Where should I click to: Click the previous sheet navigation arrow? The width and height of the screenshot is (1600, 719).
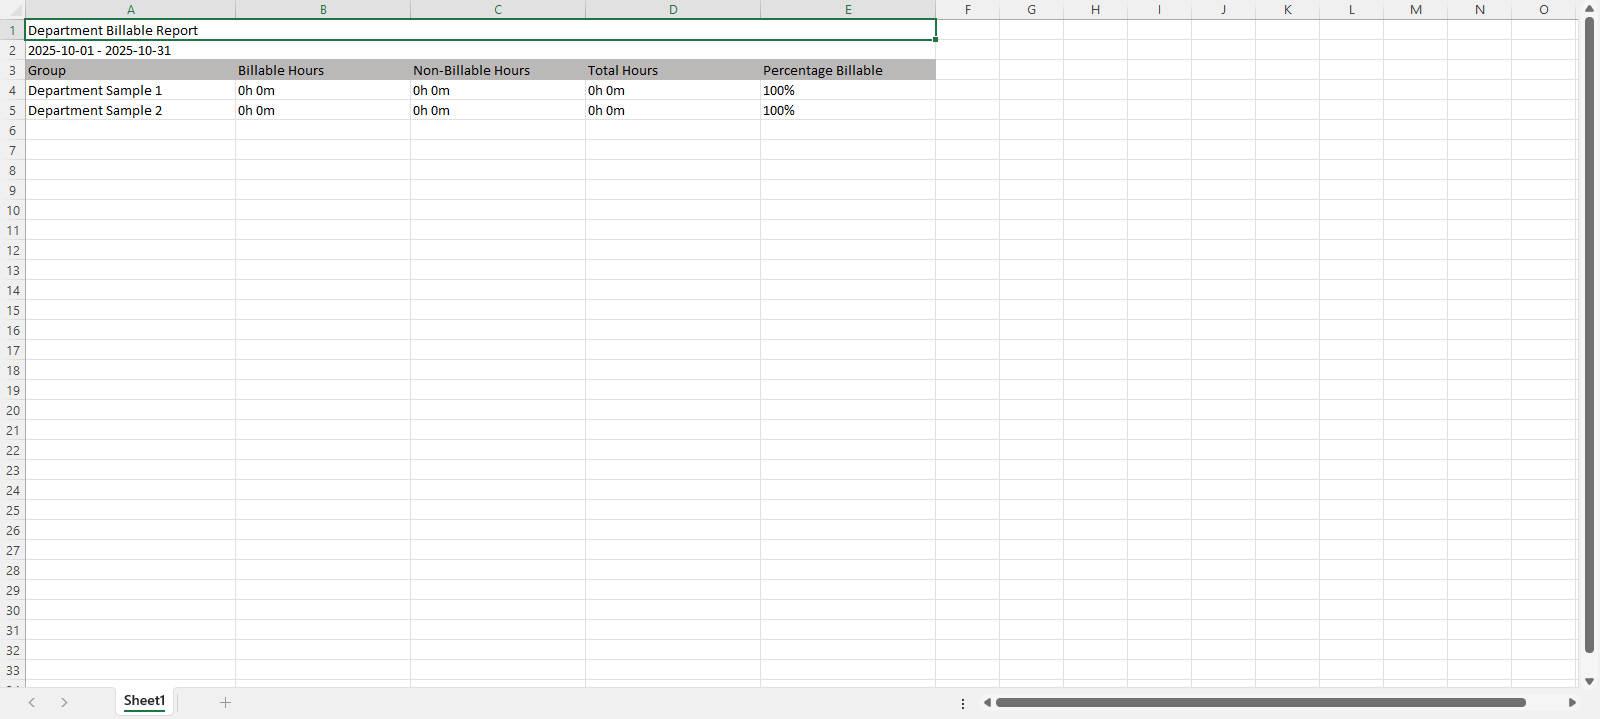tap(32, 702)
